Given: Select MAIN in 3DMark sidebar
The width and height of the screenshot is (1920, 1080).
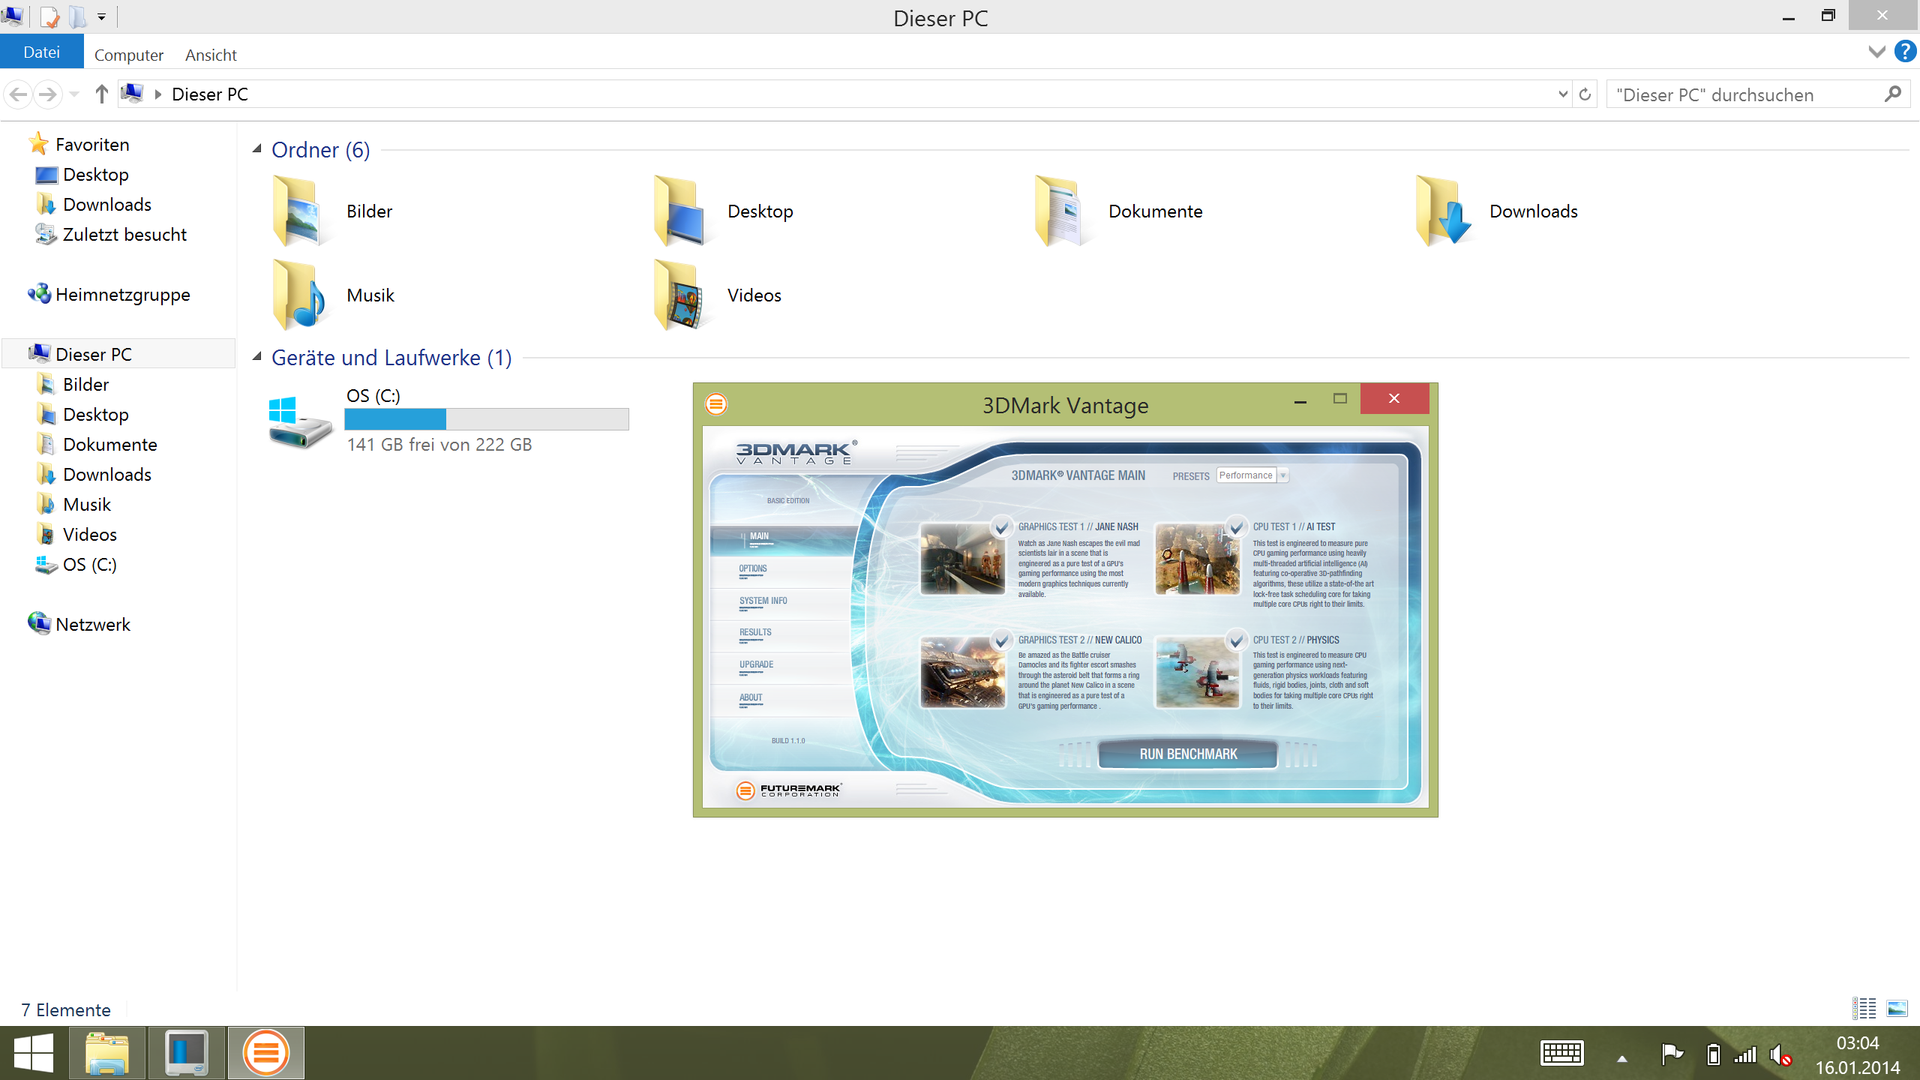Looking at the screenshot, I should (784, 540).
